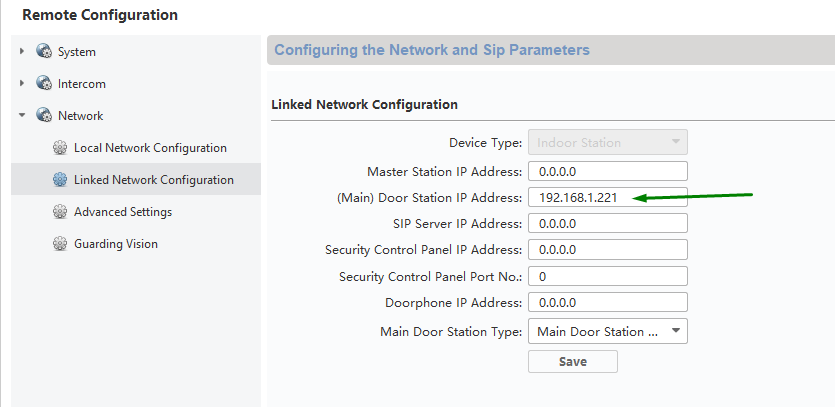Click the Security Control Panel Port No. field
Image resolution: width=835 pixels, height=407 pixels.
click(x=608, y=276)
